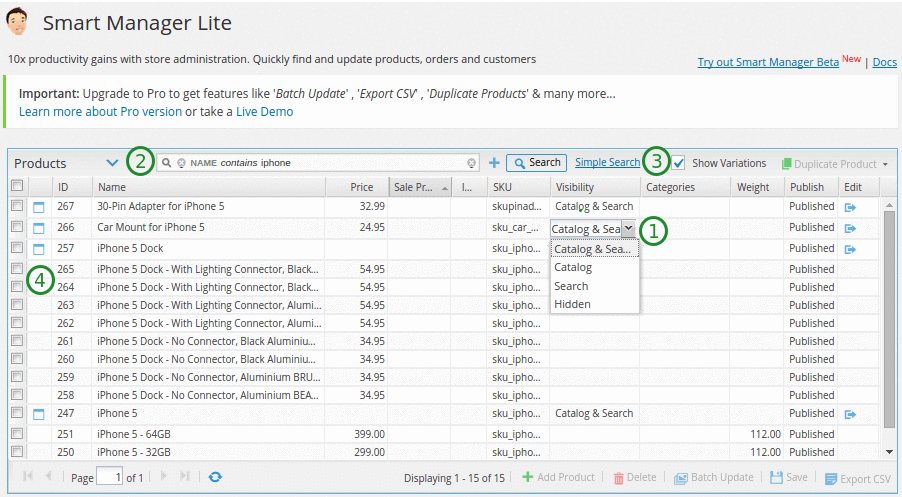The width and height of the screenshot is (902, 497).
Task: Click the Save button
Action: pos(789,477)
